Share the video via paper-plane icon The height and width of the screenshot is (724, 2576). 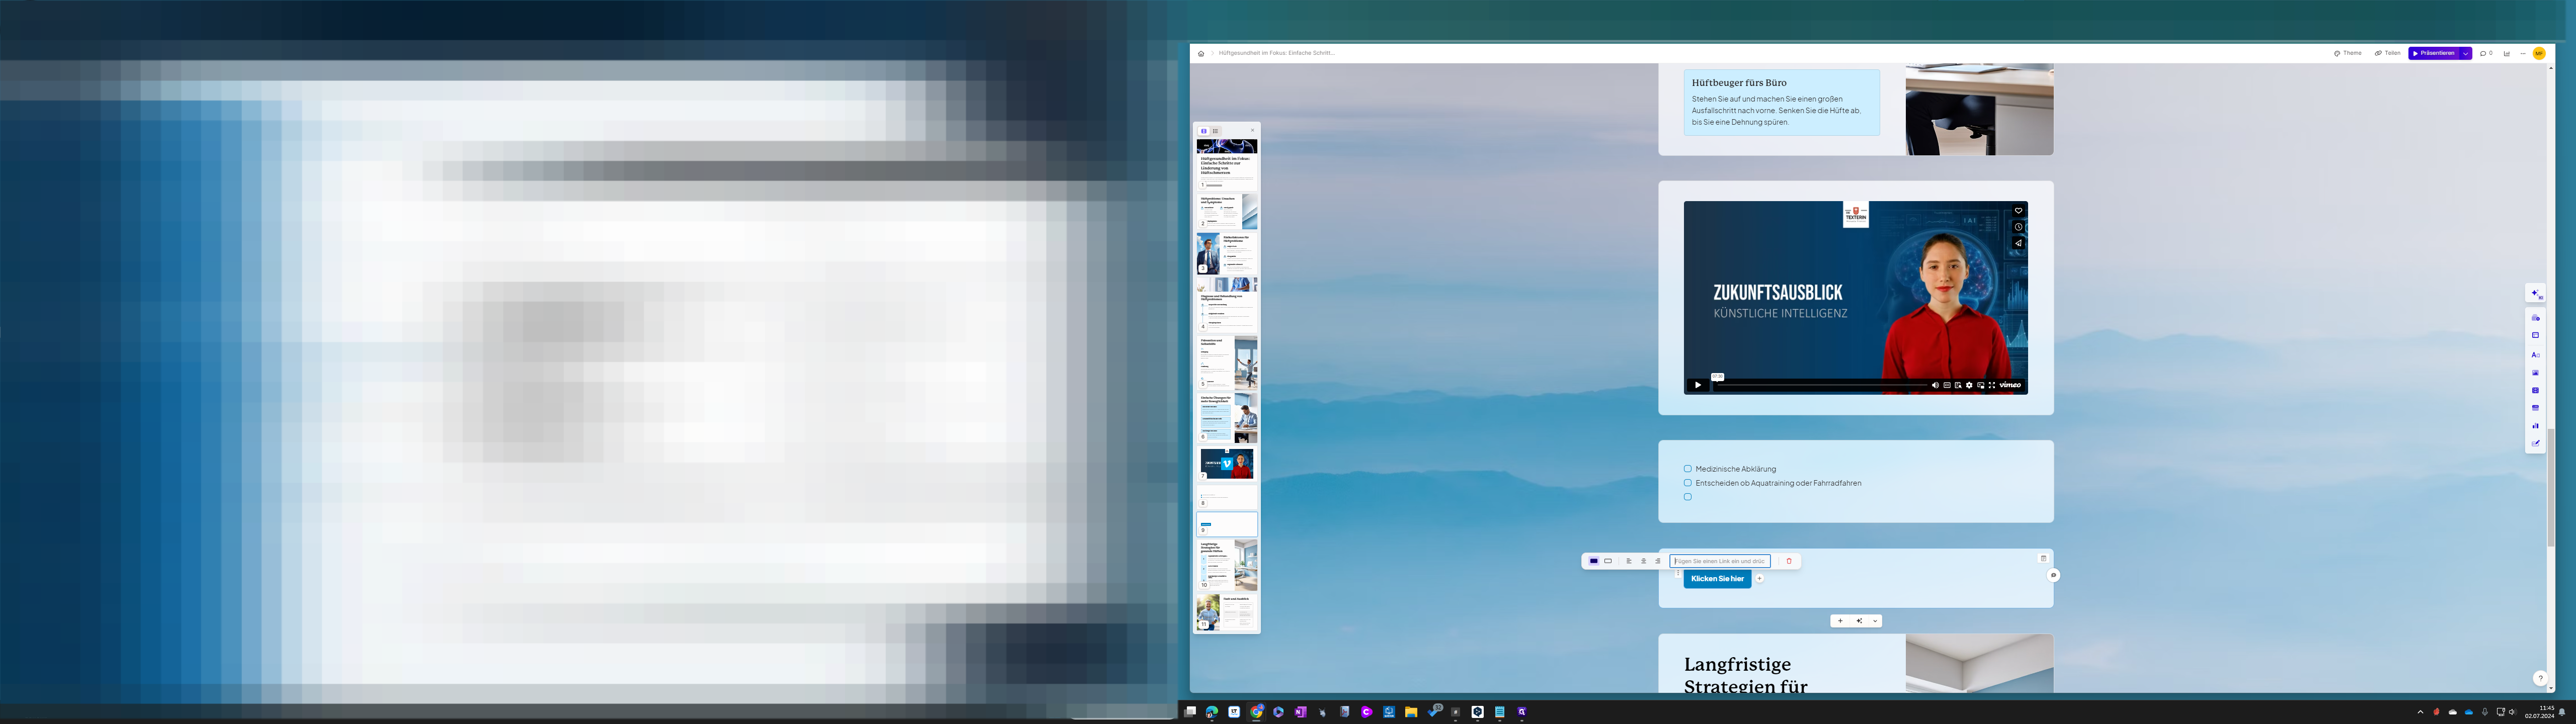point(2018,243)
